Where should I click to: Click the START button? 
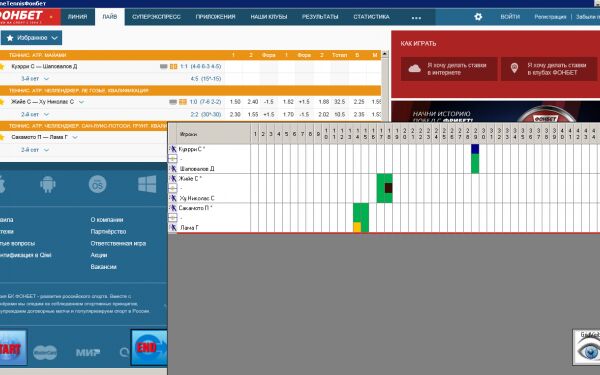pos(12,347)
